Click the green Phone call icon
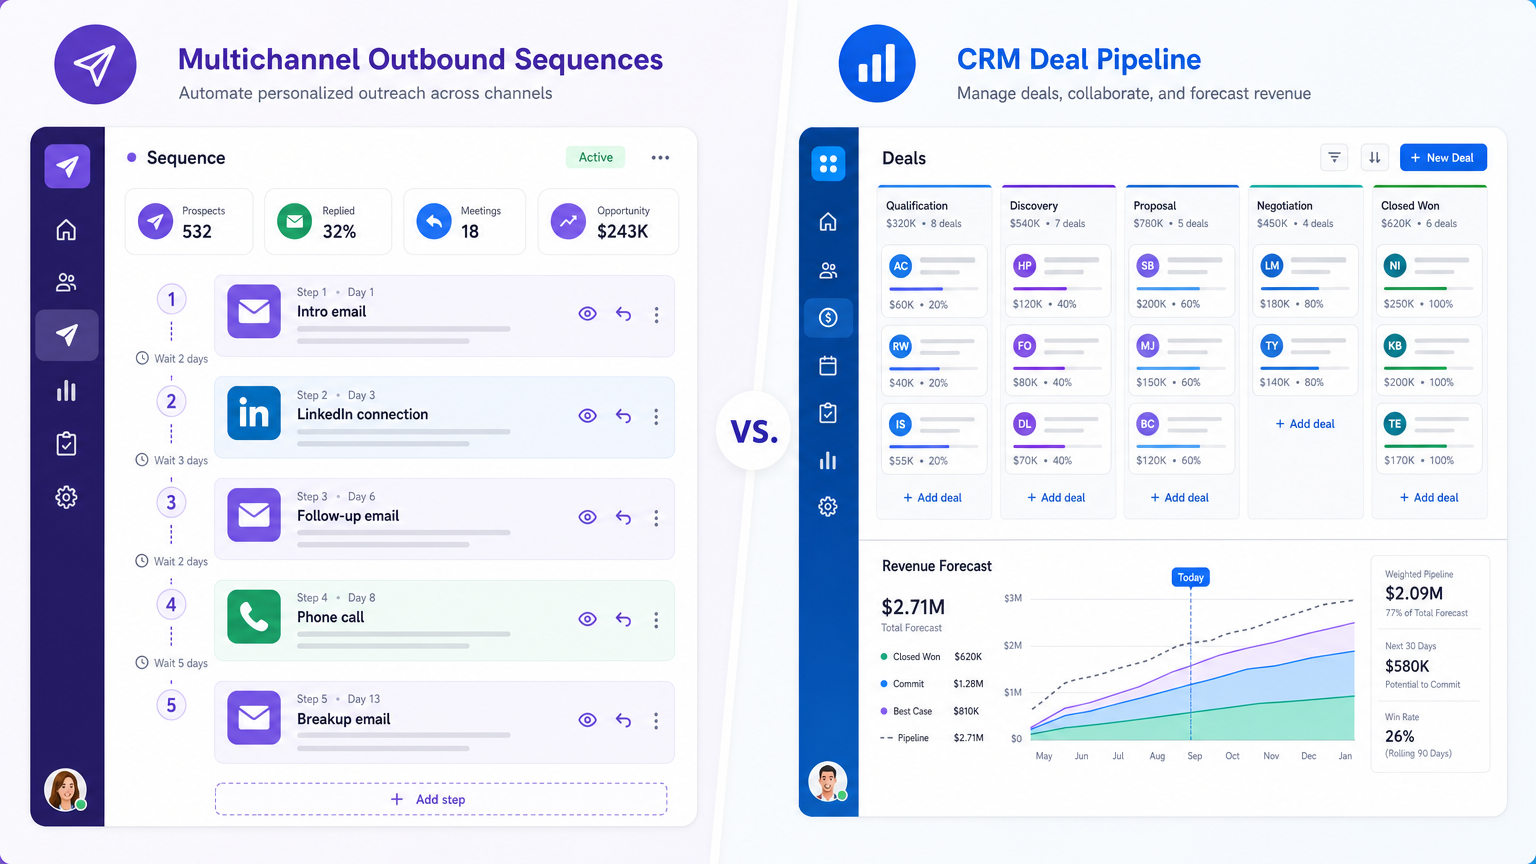Viewport: 1536px width, 864px height. (254, 617)
